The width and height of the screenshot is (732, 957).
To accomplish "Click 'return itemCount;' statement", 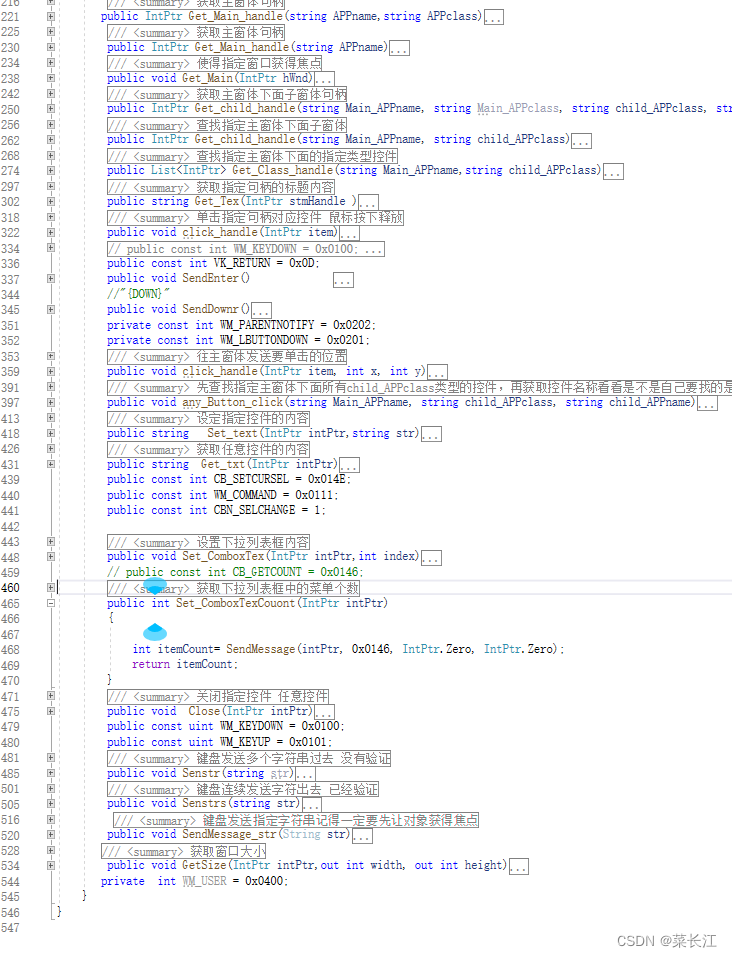I will click(185, 664).
